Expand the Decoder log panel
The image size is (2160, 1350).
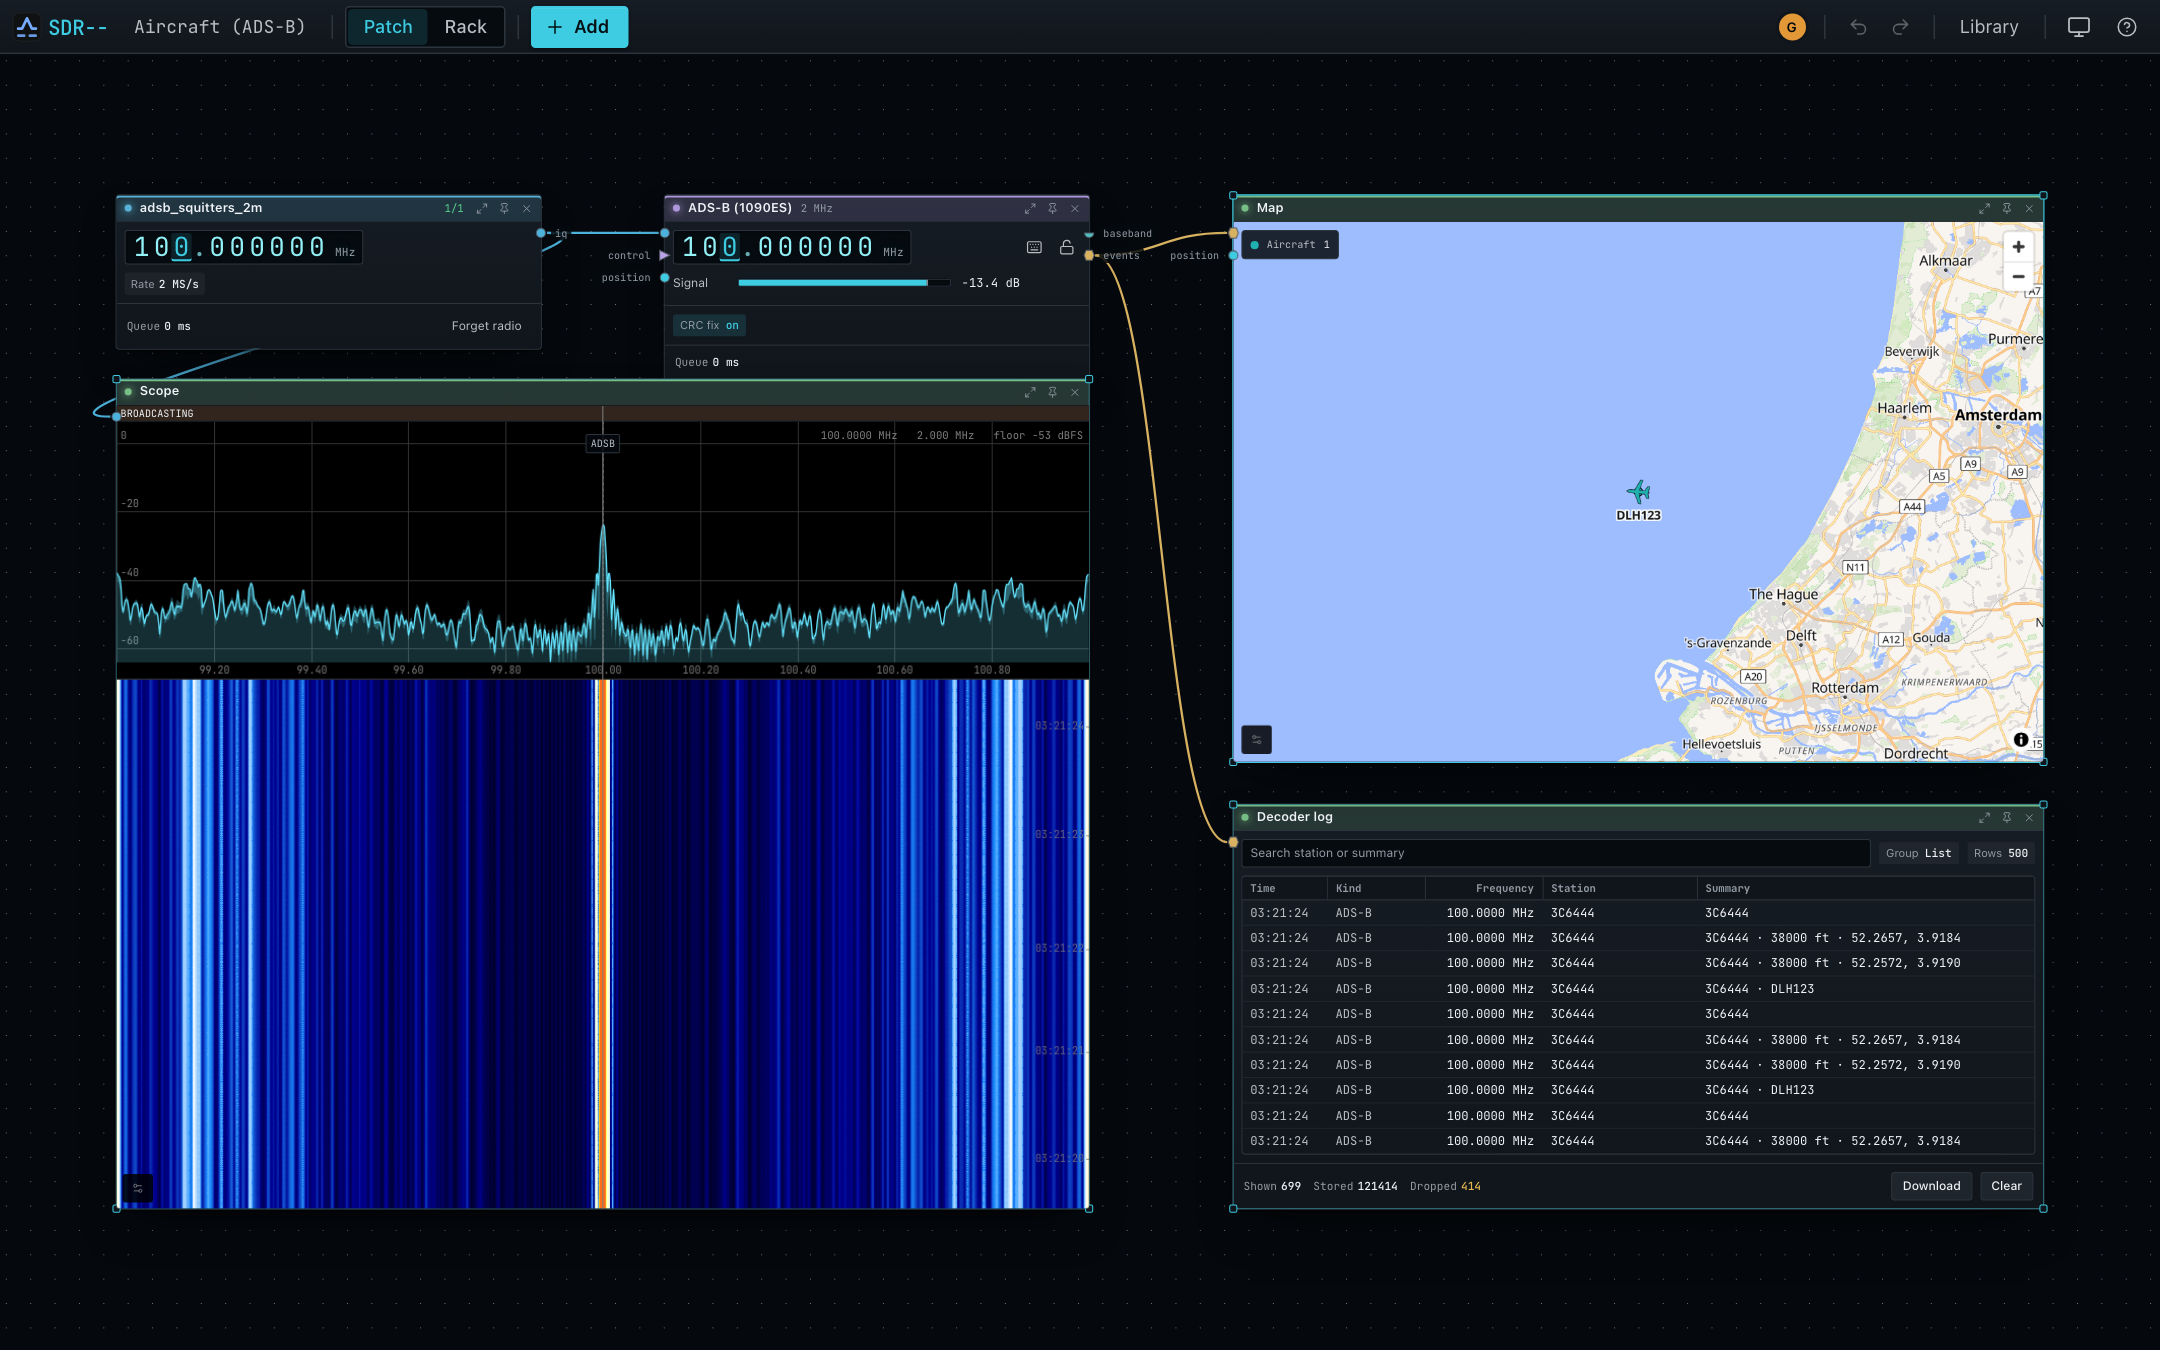pos(1984,817)
